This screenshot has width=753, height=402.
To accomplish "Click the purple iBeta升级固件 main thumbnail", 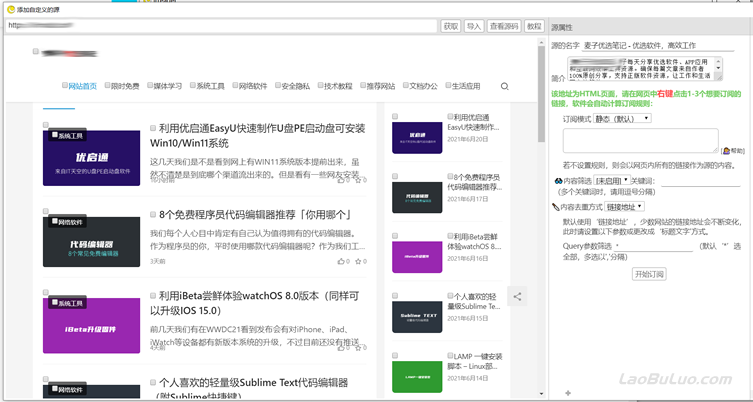I will [x=91, y=325].
